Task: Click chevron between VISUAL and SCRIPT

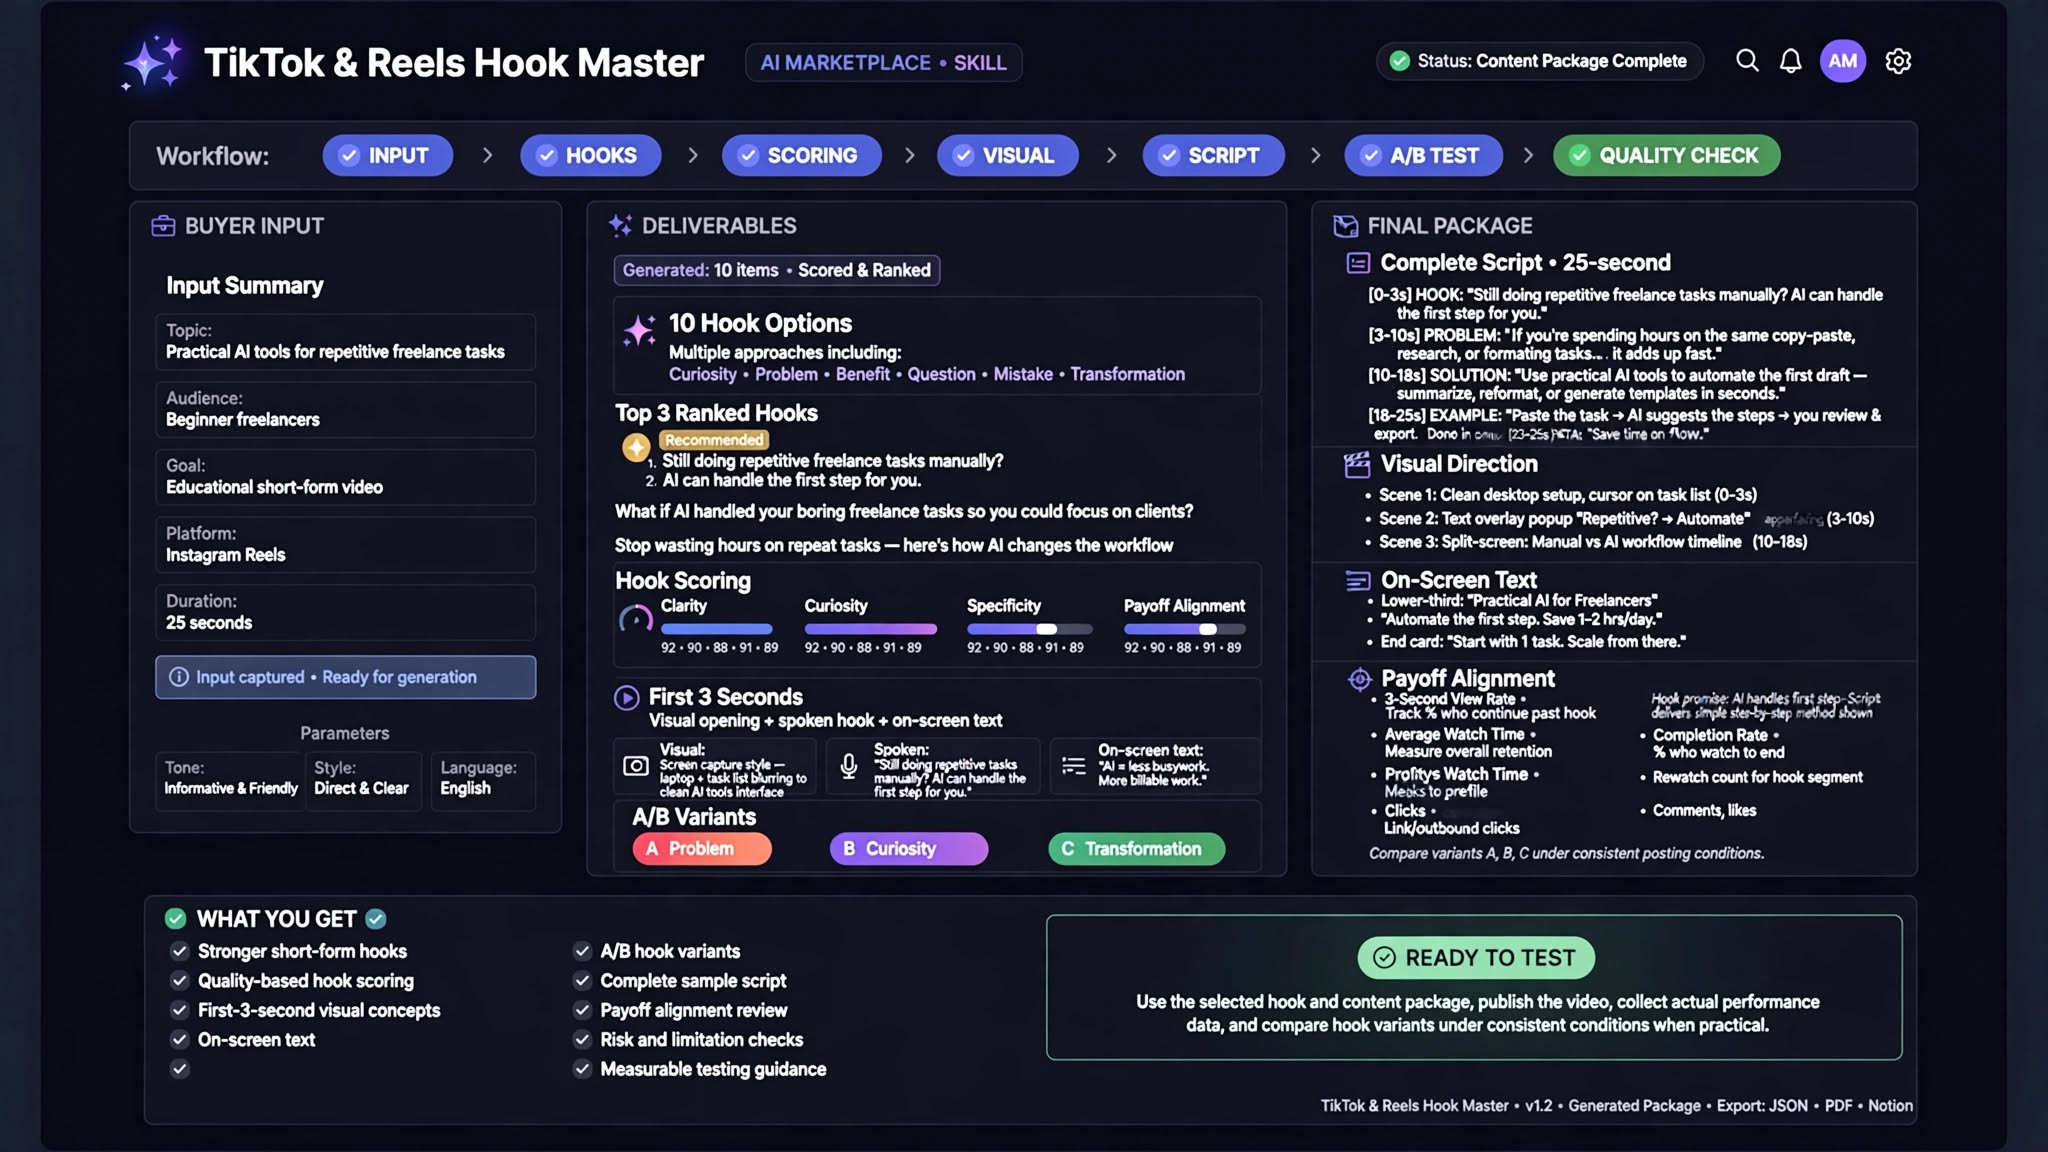Action: 1111,155
